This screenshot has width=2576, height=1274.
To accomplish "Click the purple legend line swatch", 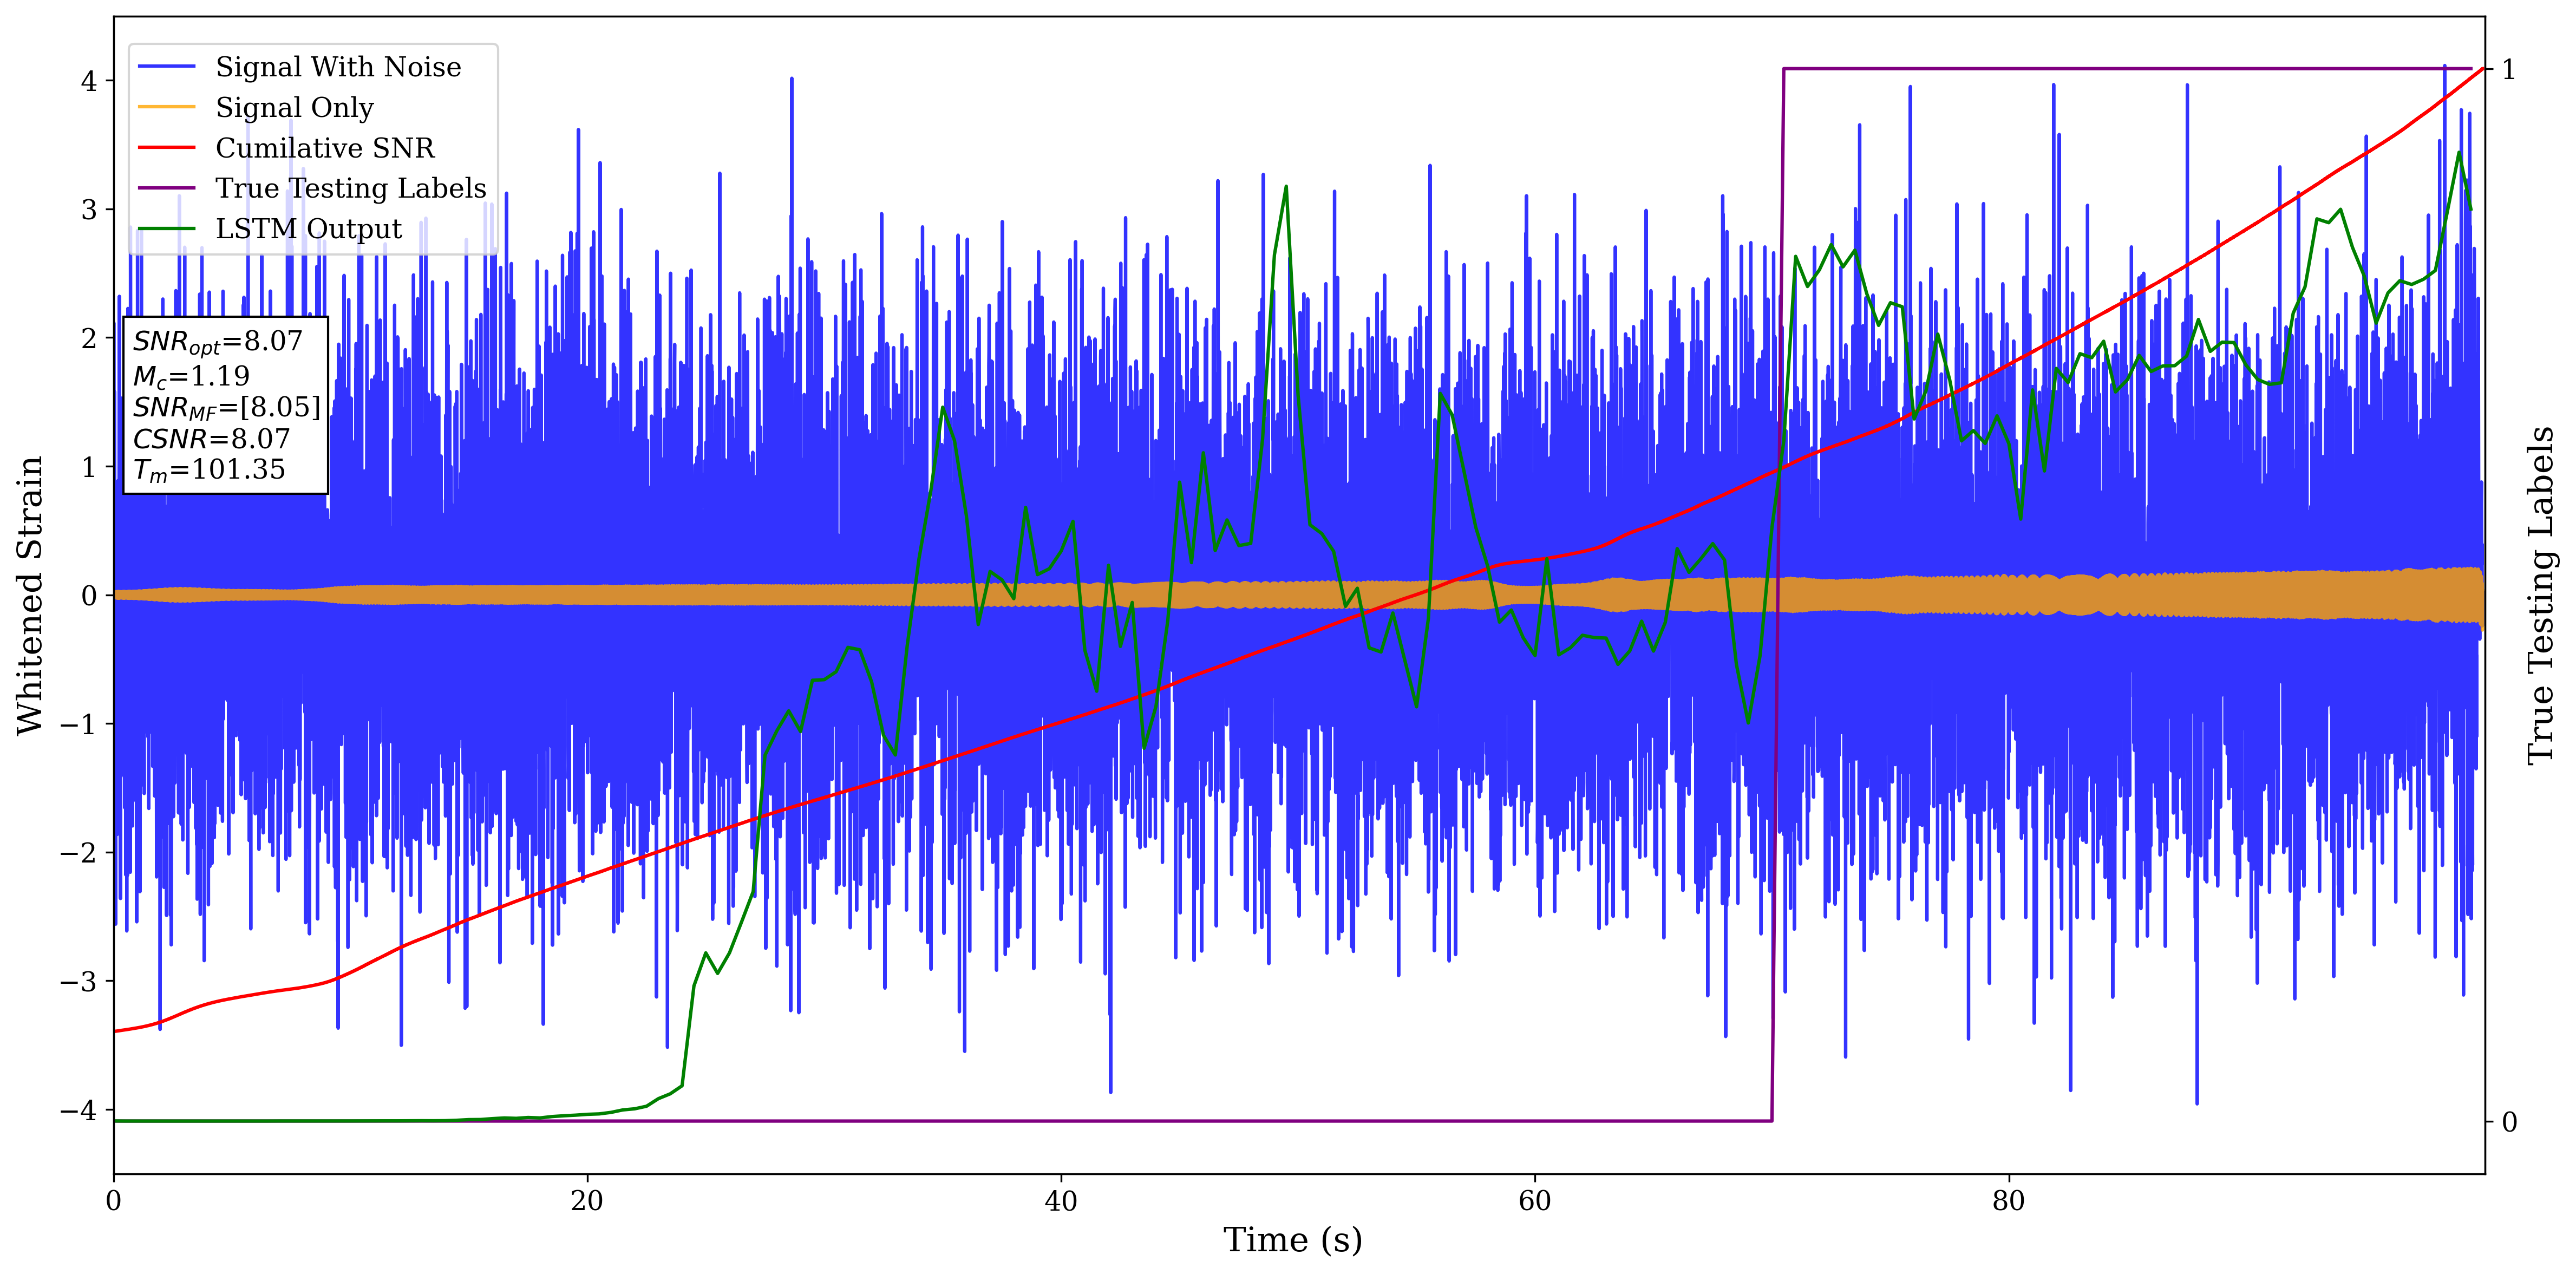I will coord(166,188).
